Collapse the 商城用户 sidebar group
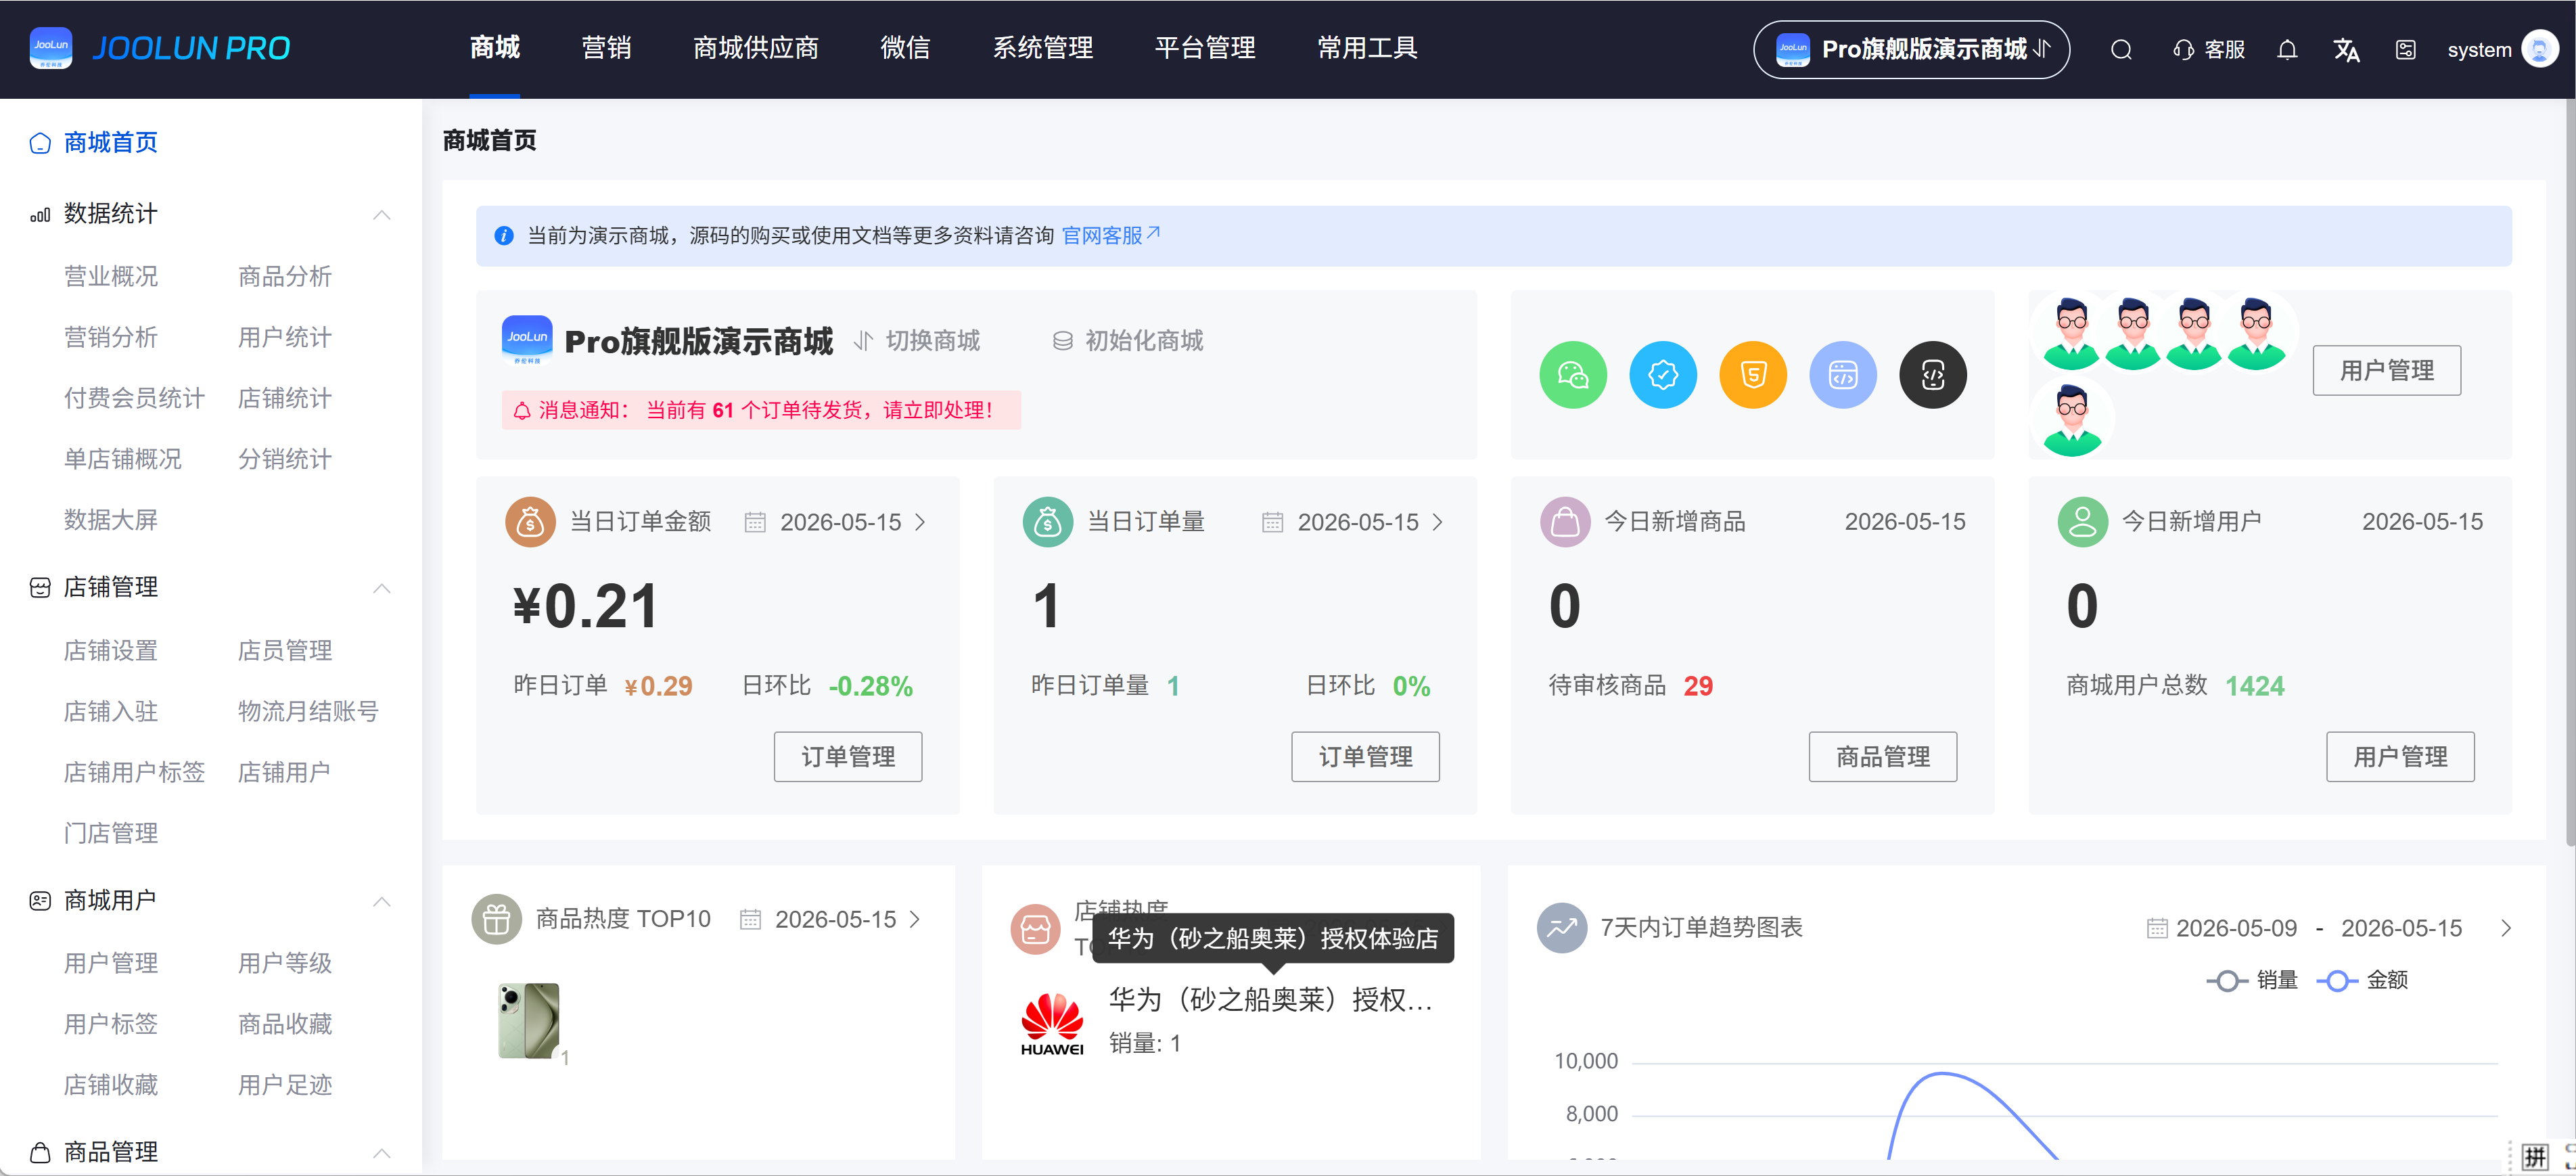Screen dimensions: 2576x1176 (x=382, y=902)
